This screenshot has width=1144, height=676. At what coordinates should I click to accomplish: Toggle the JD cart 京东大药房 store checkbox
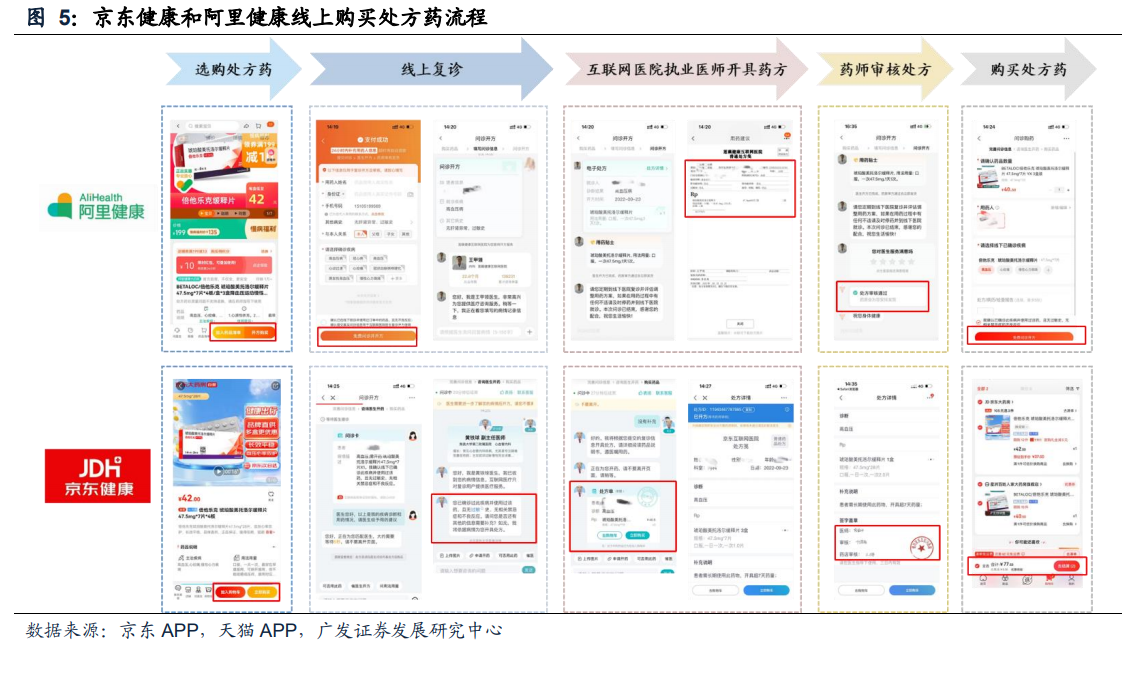pos(979,402)
